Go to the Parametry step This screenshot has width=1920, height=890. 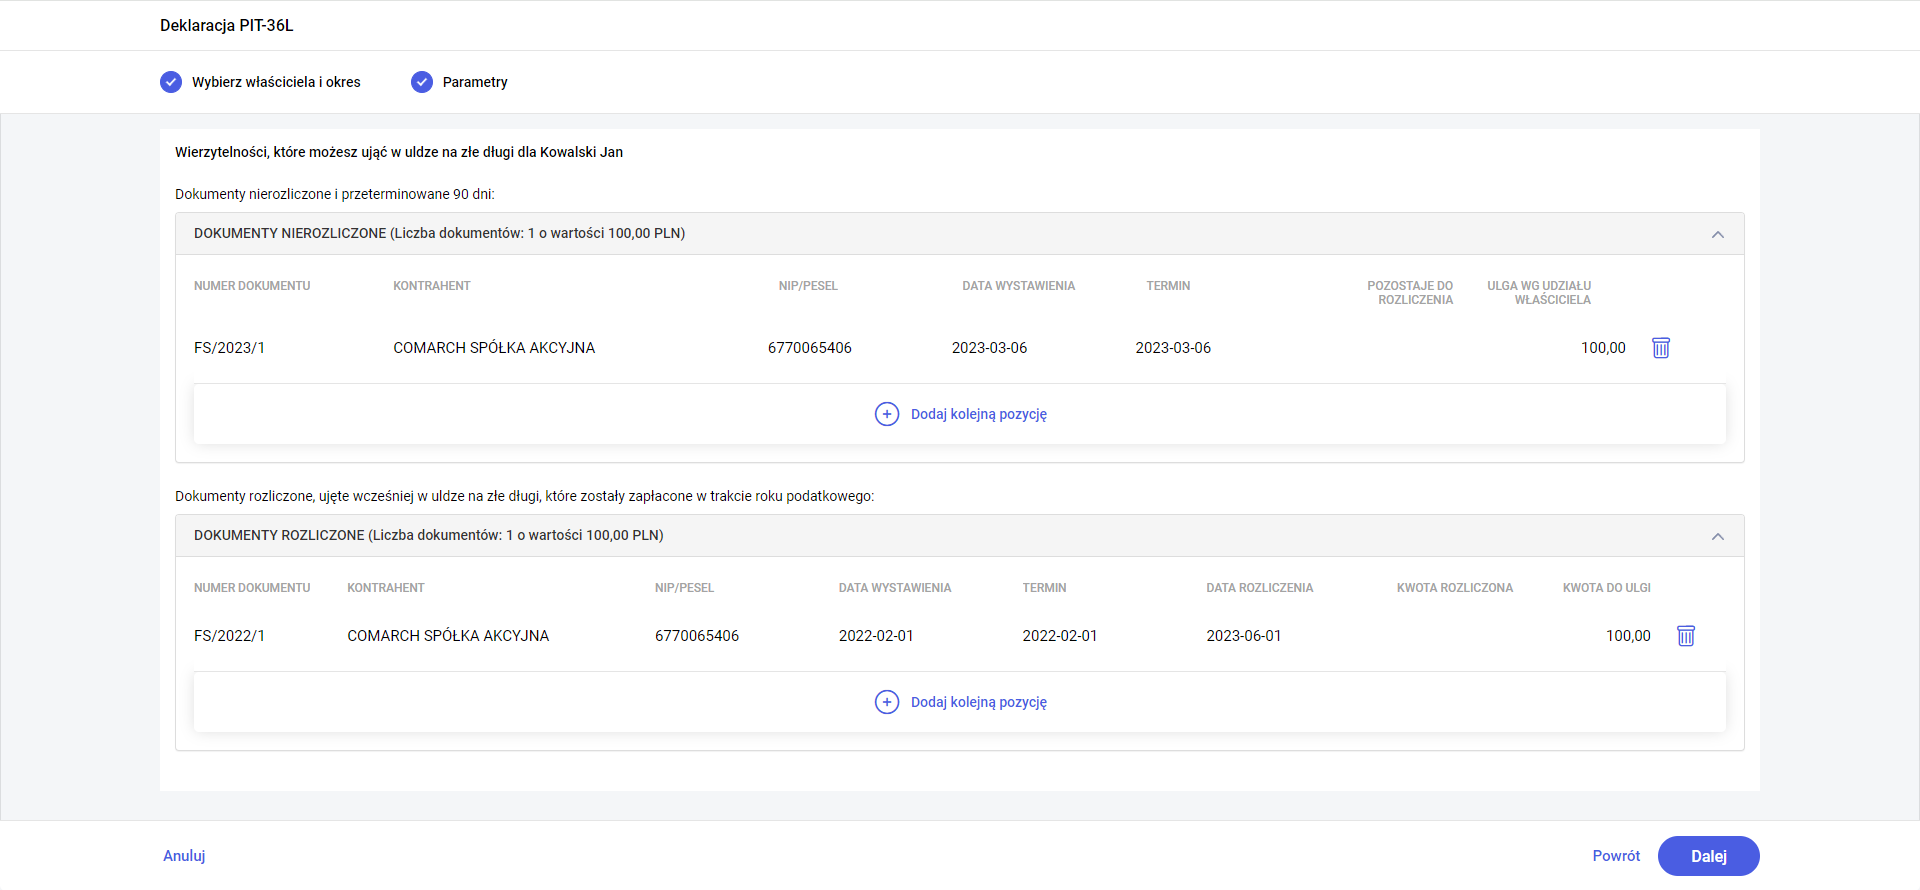[x=475, y=82]
